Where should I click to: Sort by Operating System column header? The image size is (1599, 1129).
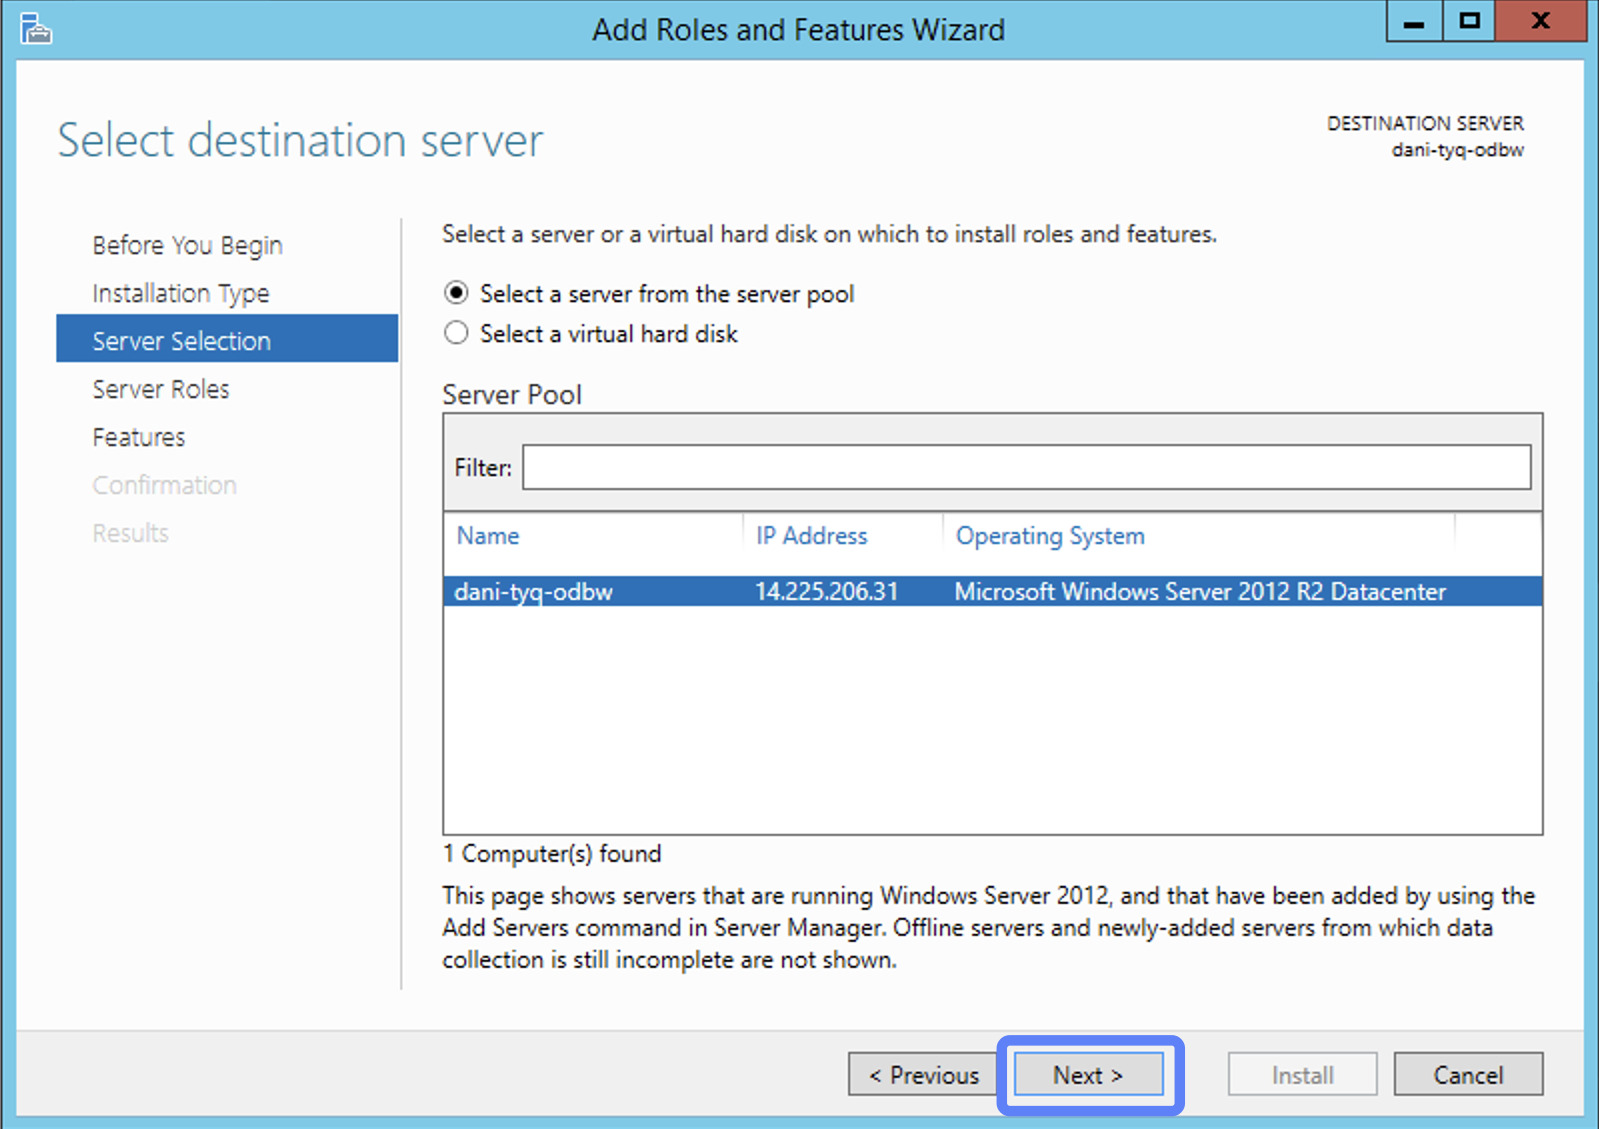(1049, 536)
